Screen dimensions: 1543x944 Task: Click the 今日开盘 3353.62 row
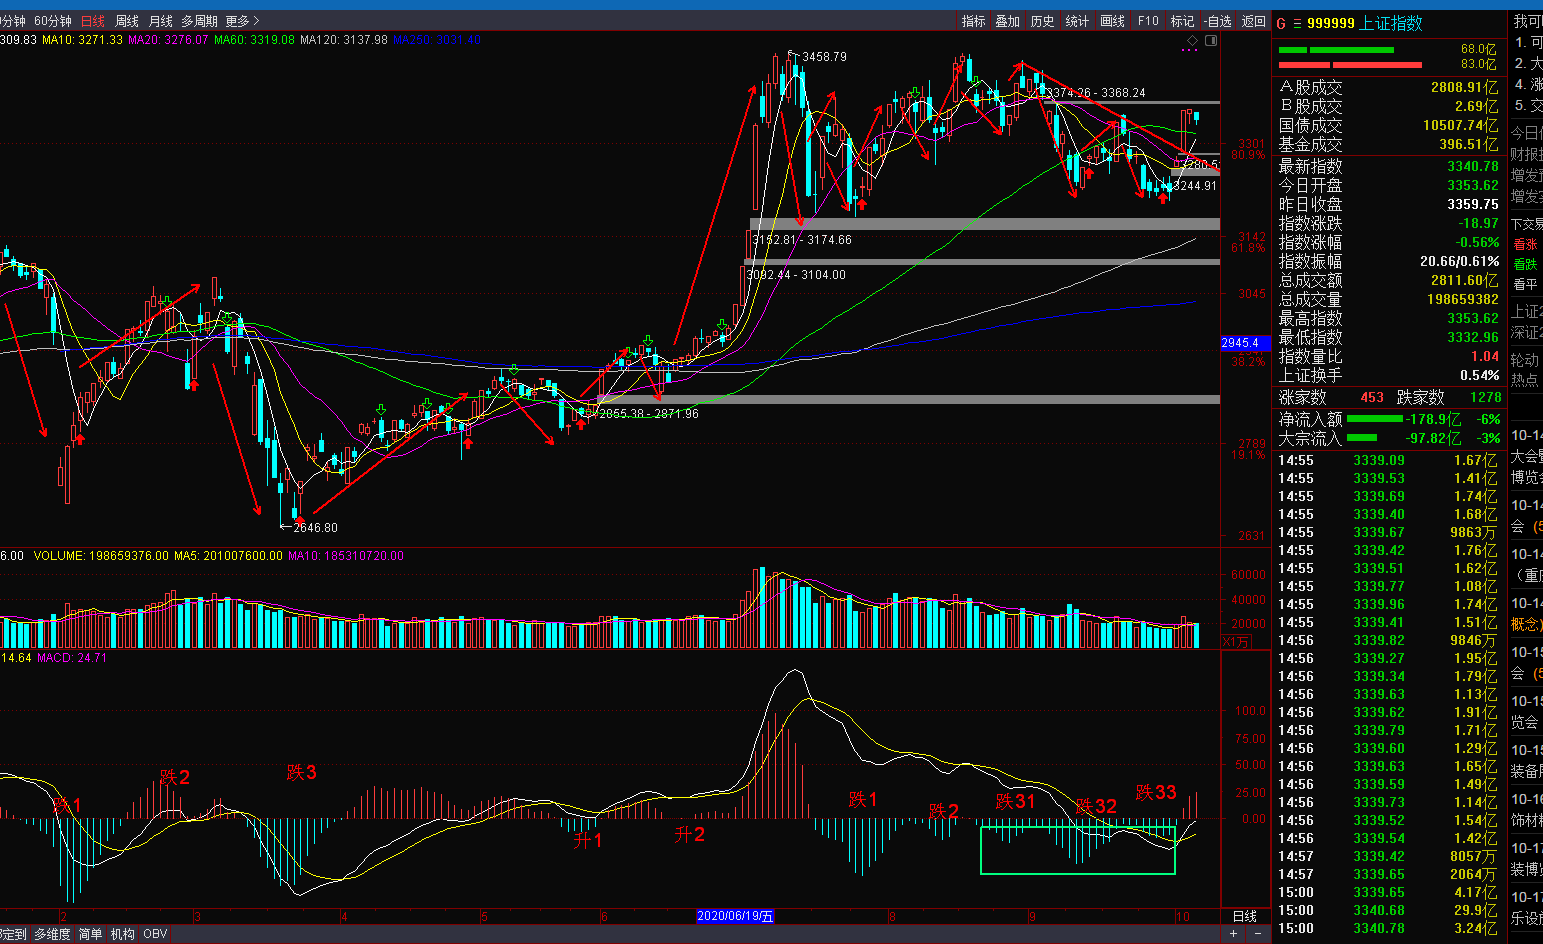point(1388,185)
